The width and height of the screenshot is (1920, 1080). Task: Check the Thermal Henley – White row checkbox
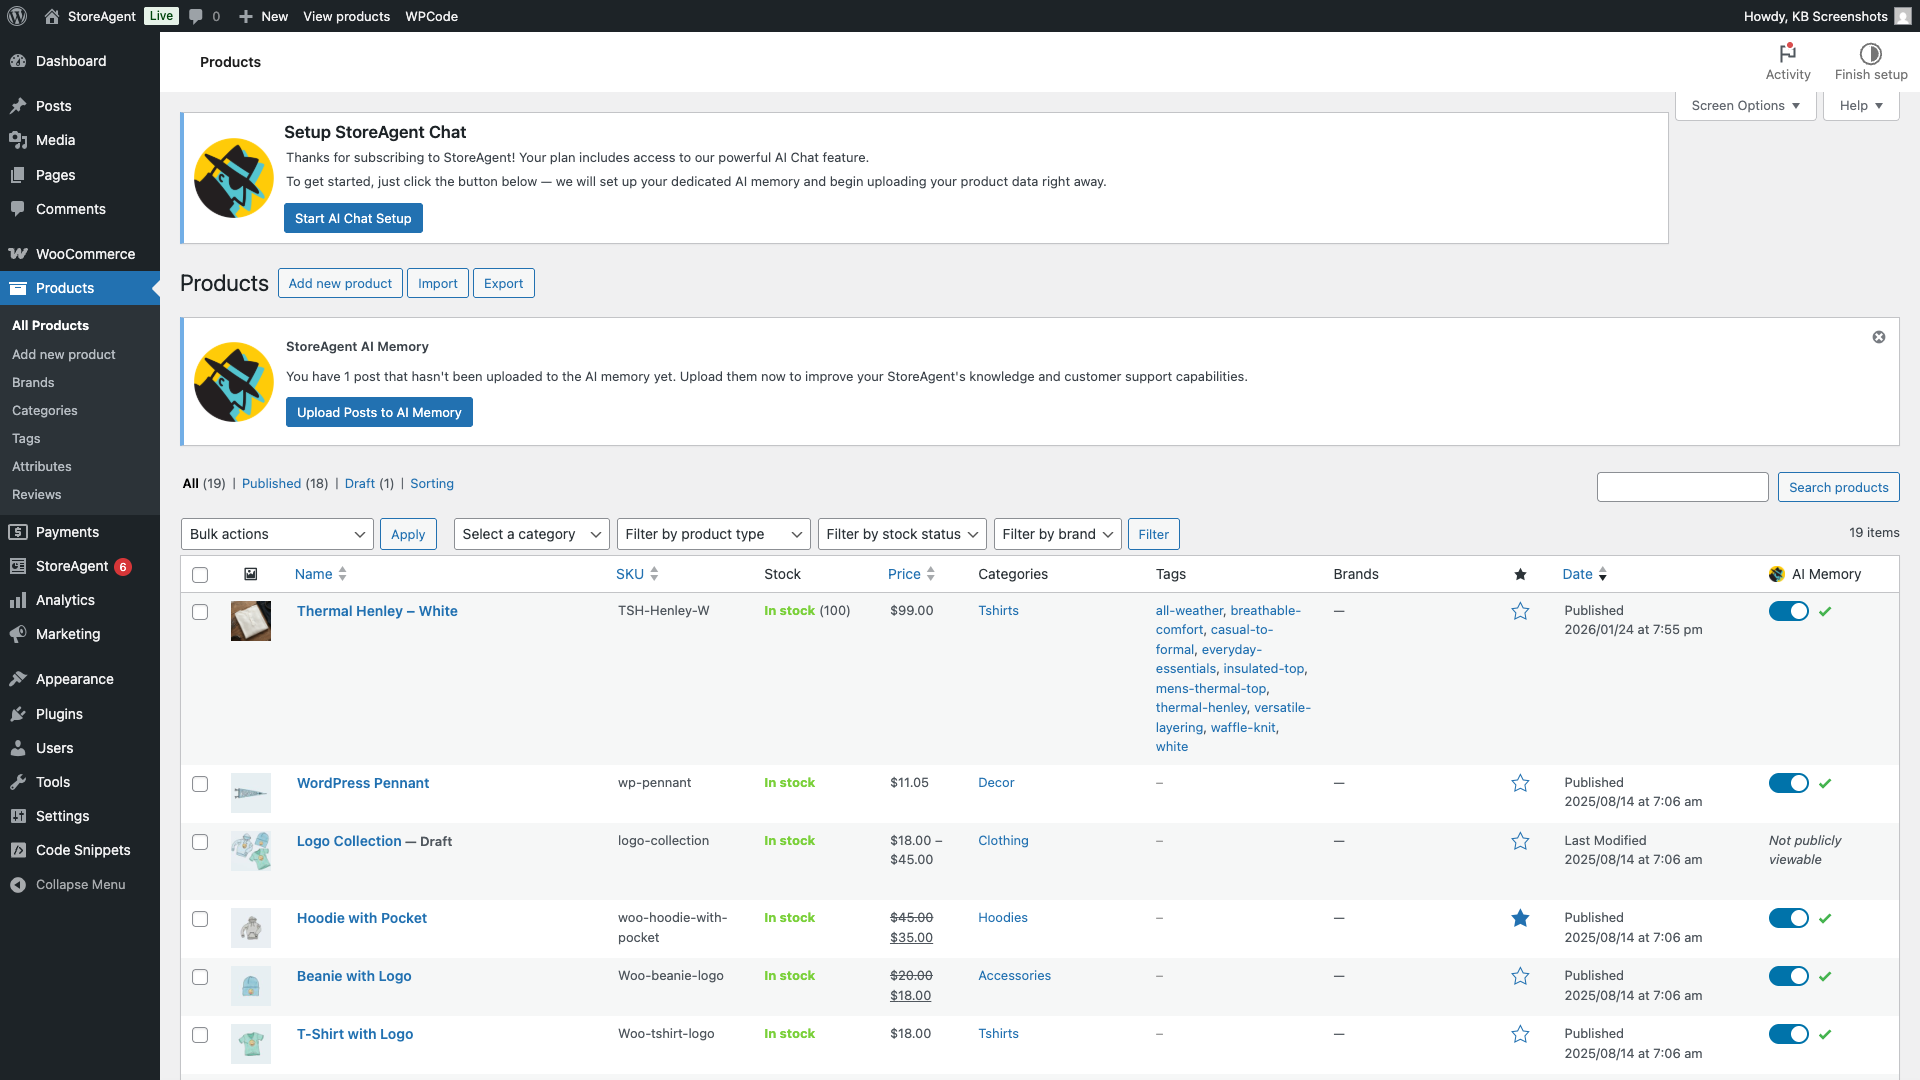[x=200, y=612]
